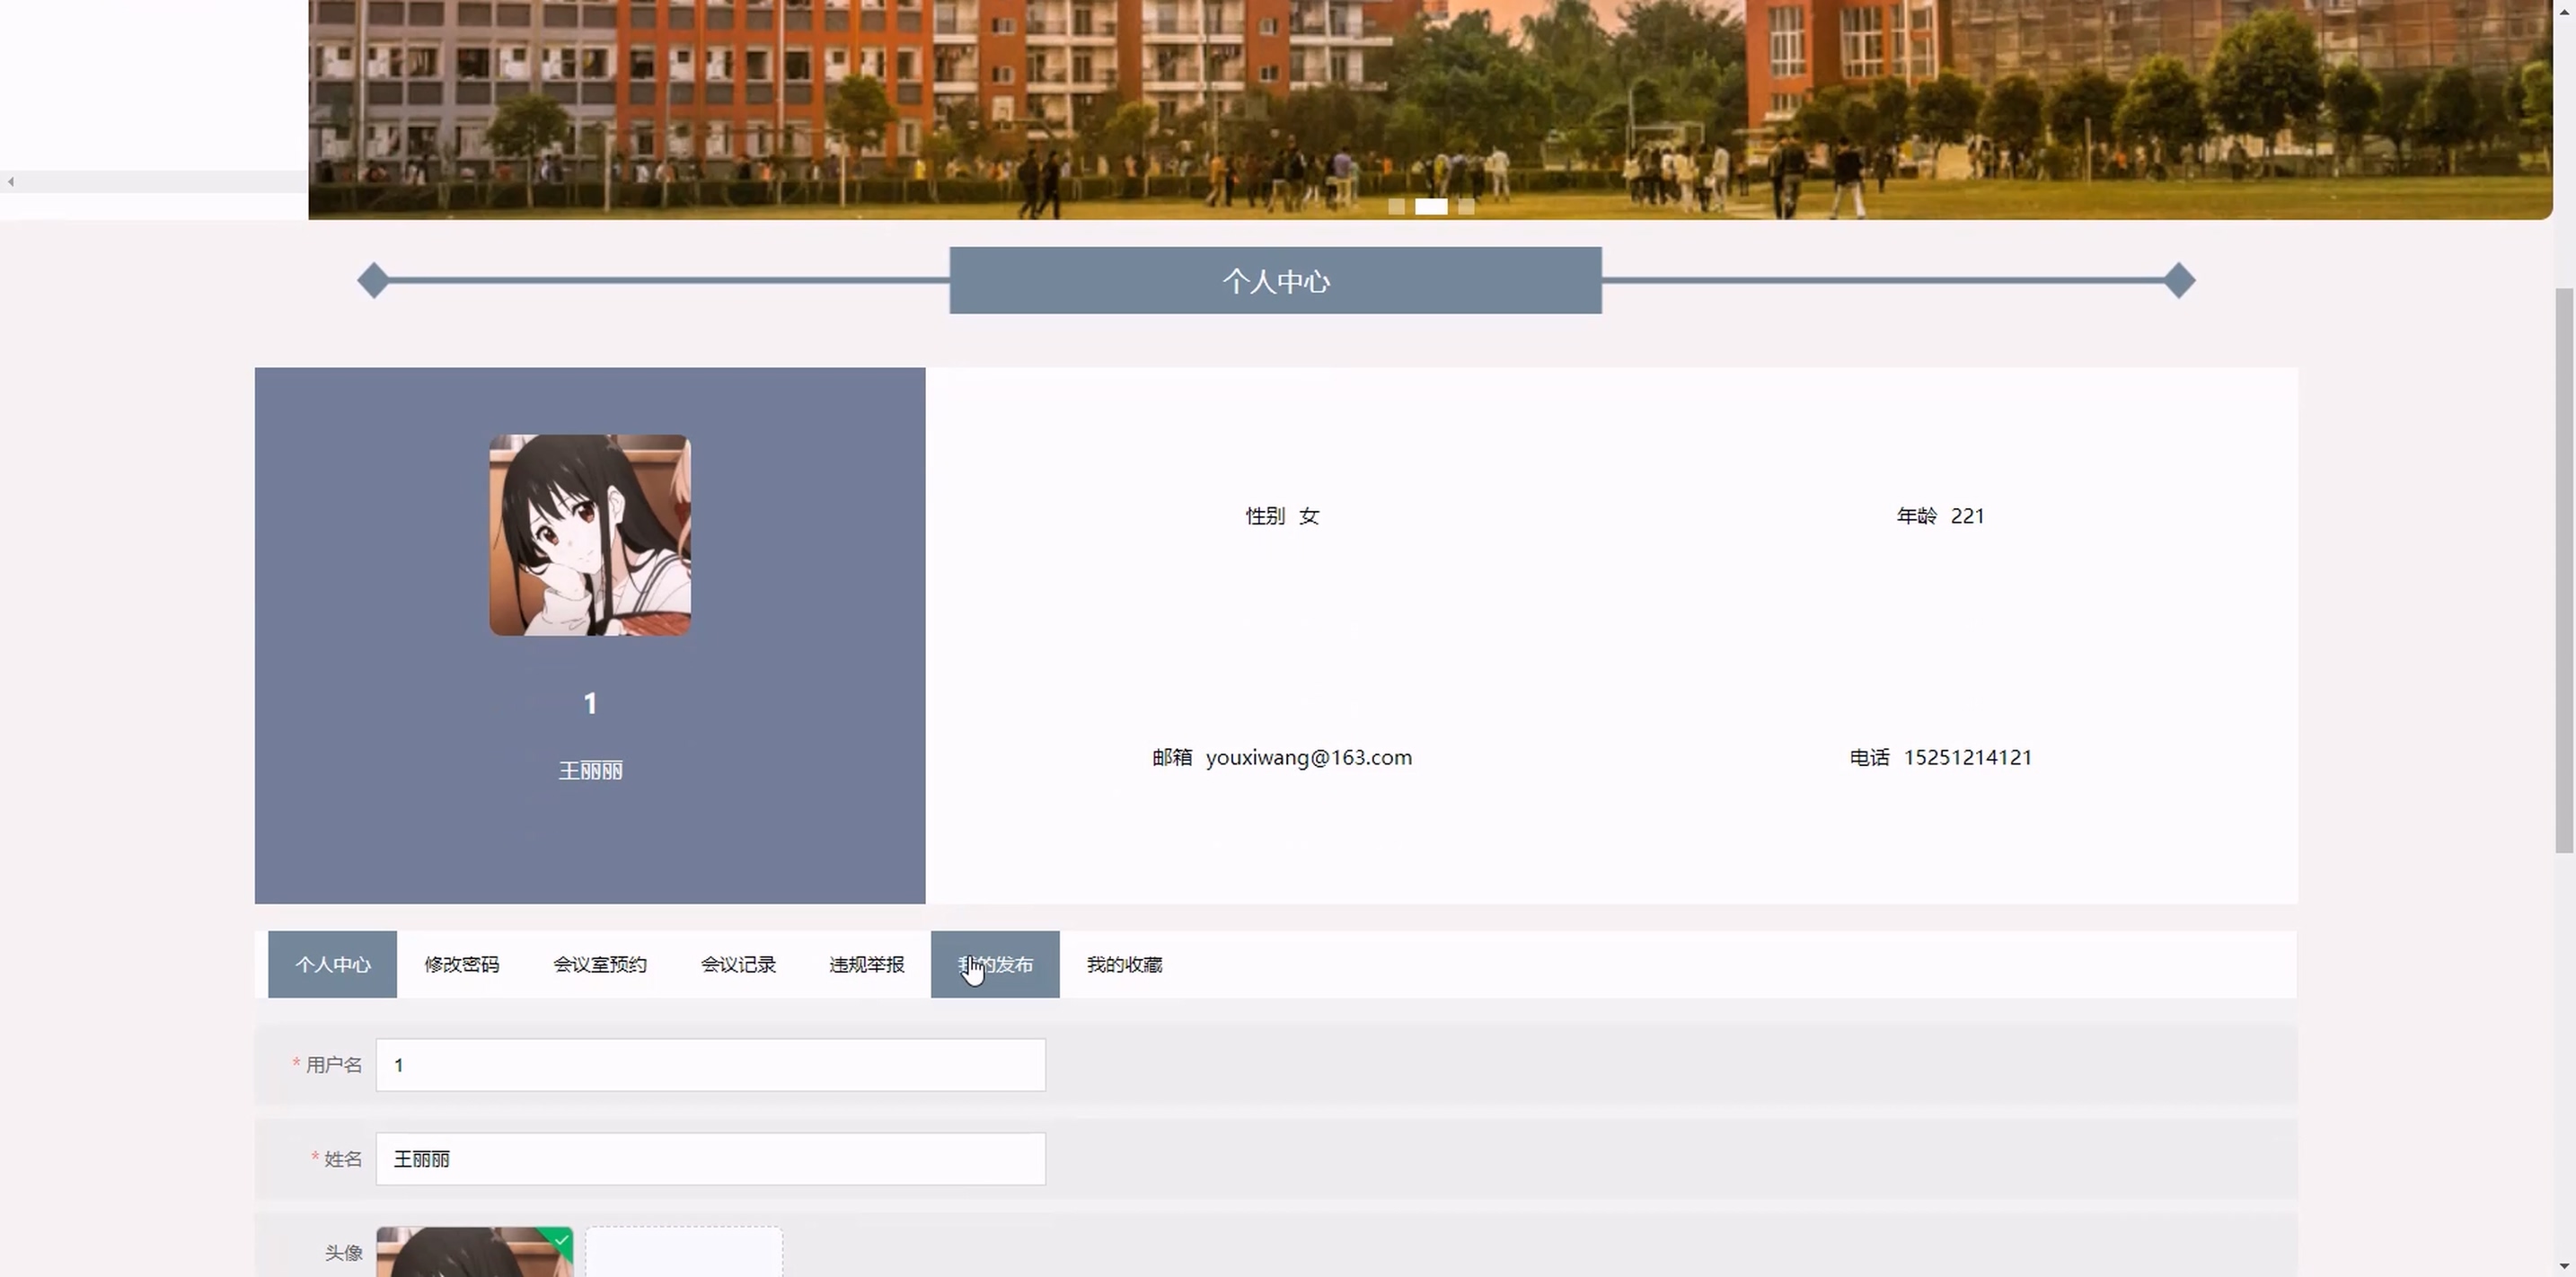Select the first carousel indicator dot
The image size is (2576, 1277).
point(1396,207)
